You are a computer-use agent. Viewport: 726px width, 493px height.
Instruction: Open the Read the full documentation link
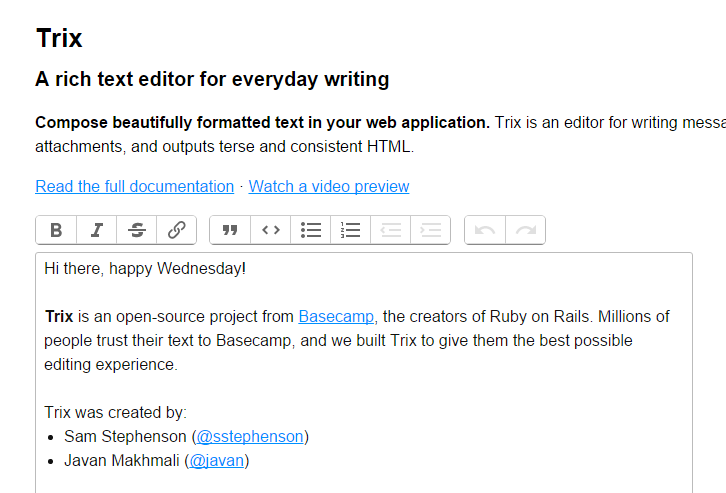click(134, 186)
